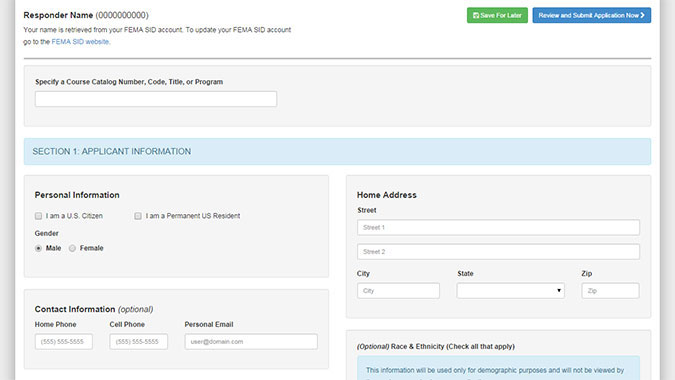Check I am a Permanent US Resident
Viewport: 675px width, 380px height.
click(x=138, y=216)
